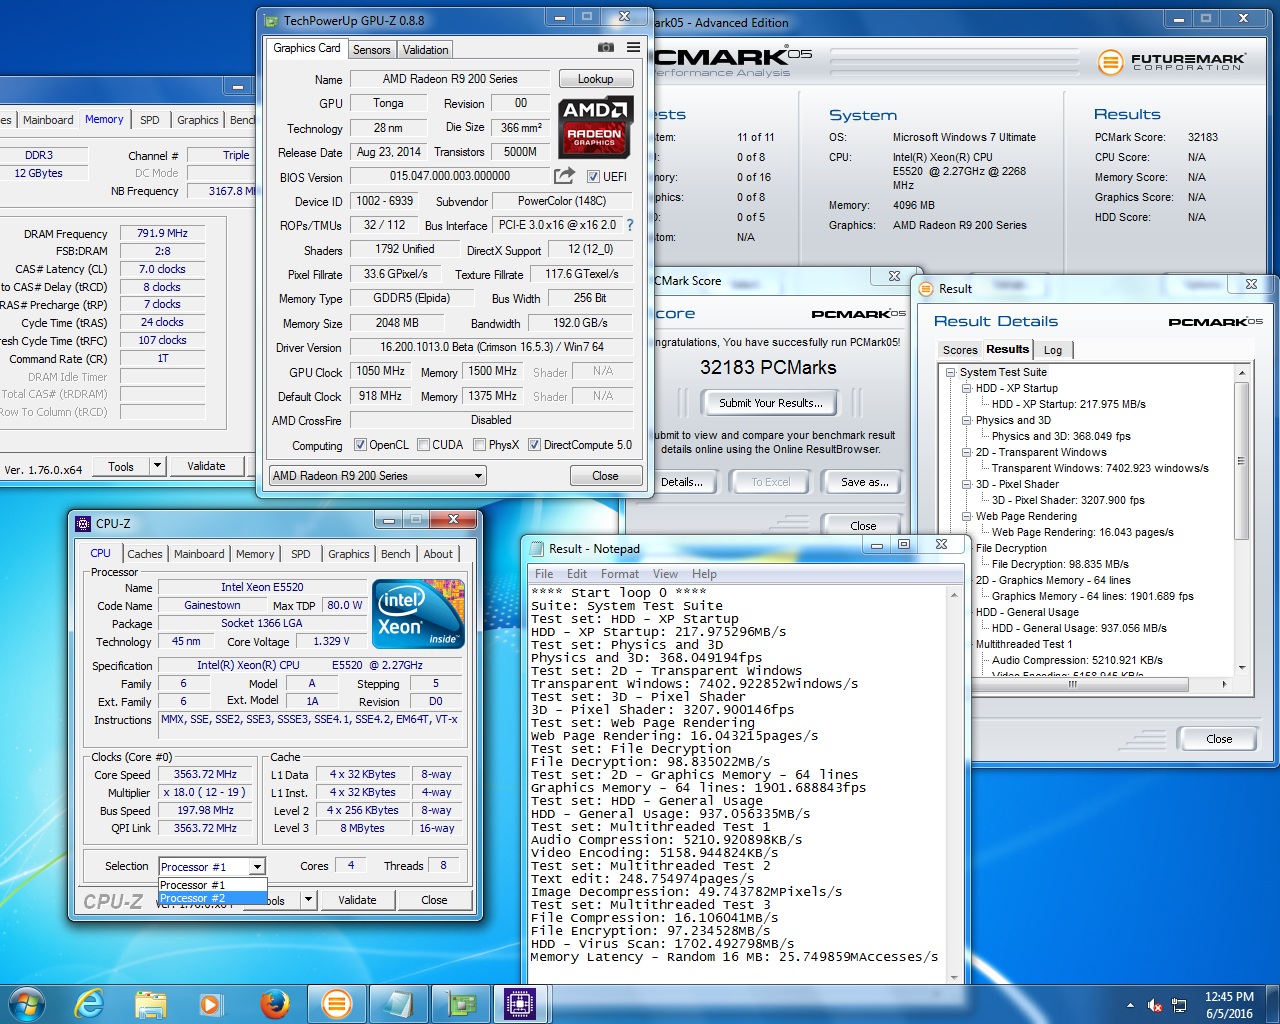Open the About tab in CPU-Z
This screenshot has width=1280, height=1024.
438,554
